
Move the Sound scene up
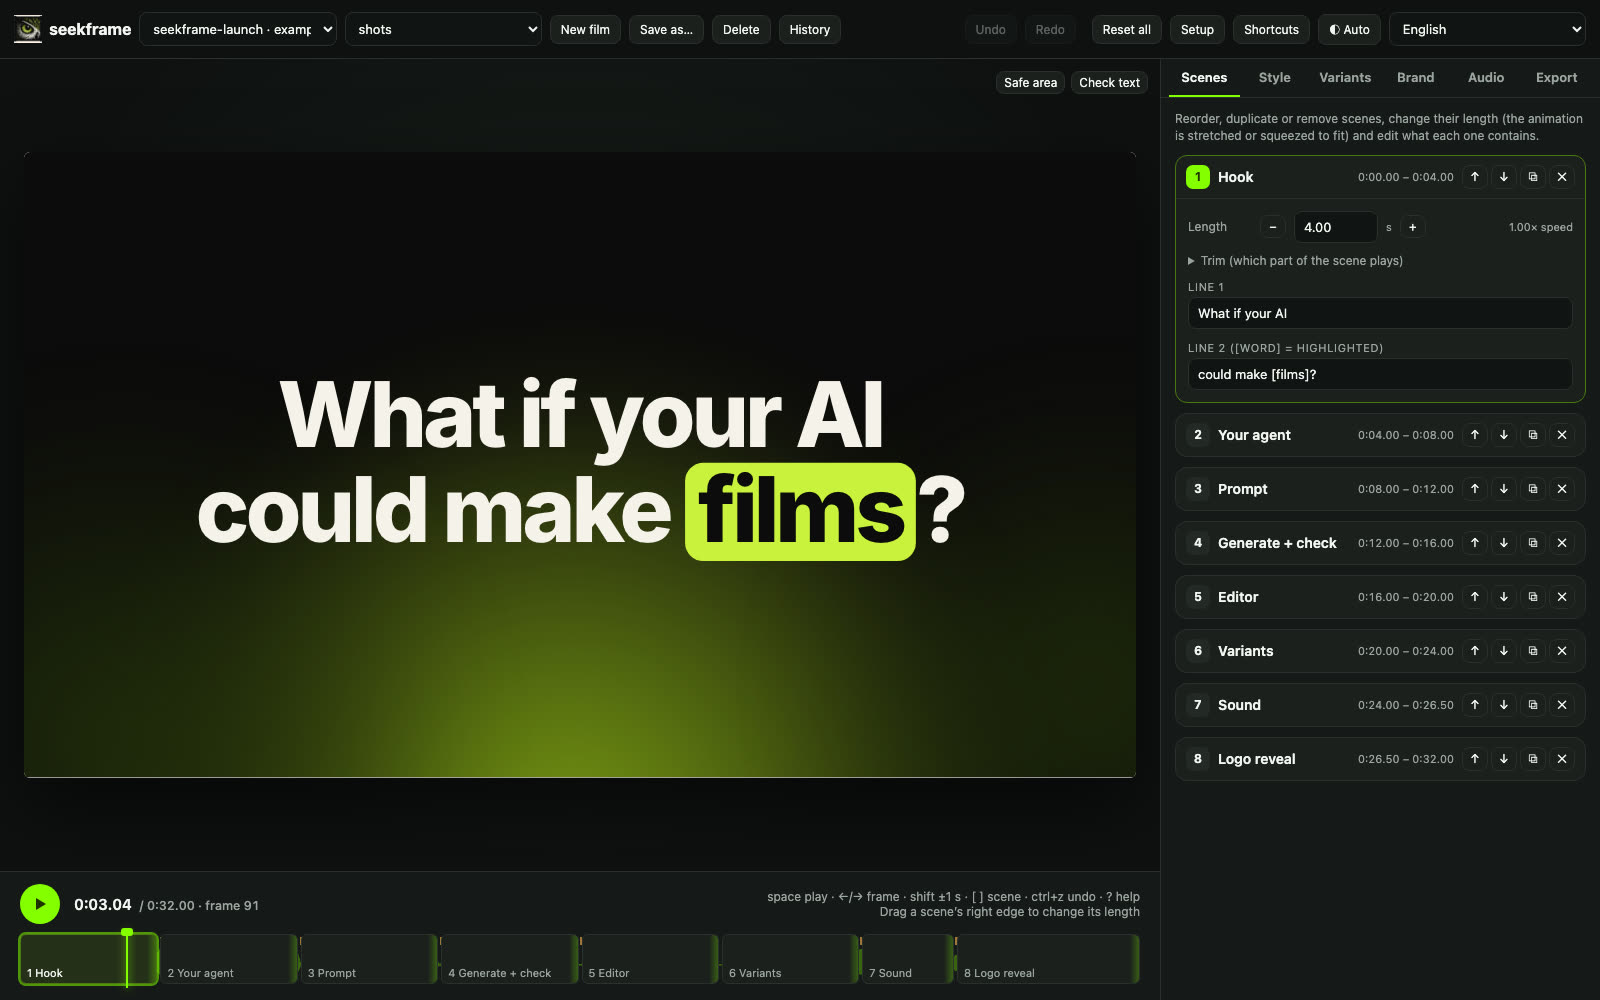(x=1475, y=705)
